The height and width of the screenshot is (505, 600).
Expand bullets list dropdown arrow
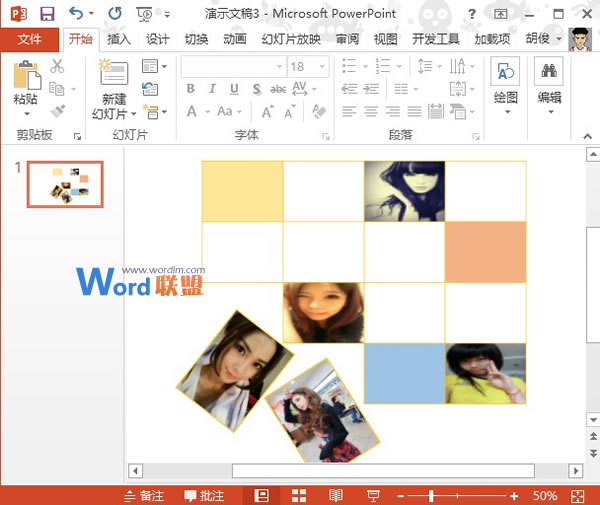tap(365, 66)
